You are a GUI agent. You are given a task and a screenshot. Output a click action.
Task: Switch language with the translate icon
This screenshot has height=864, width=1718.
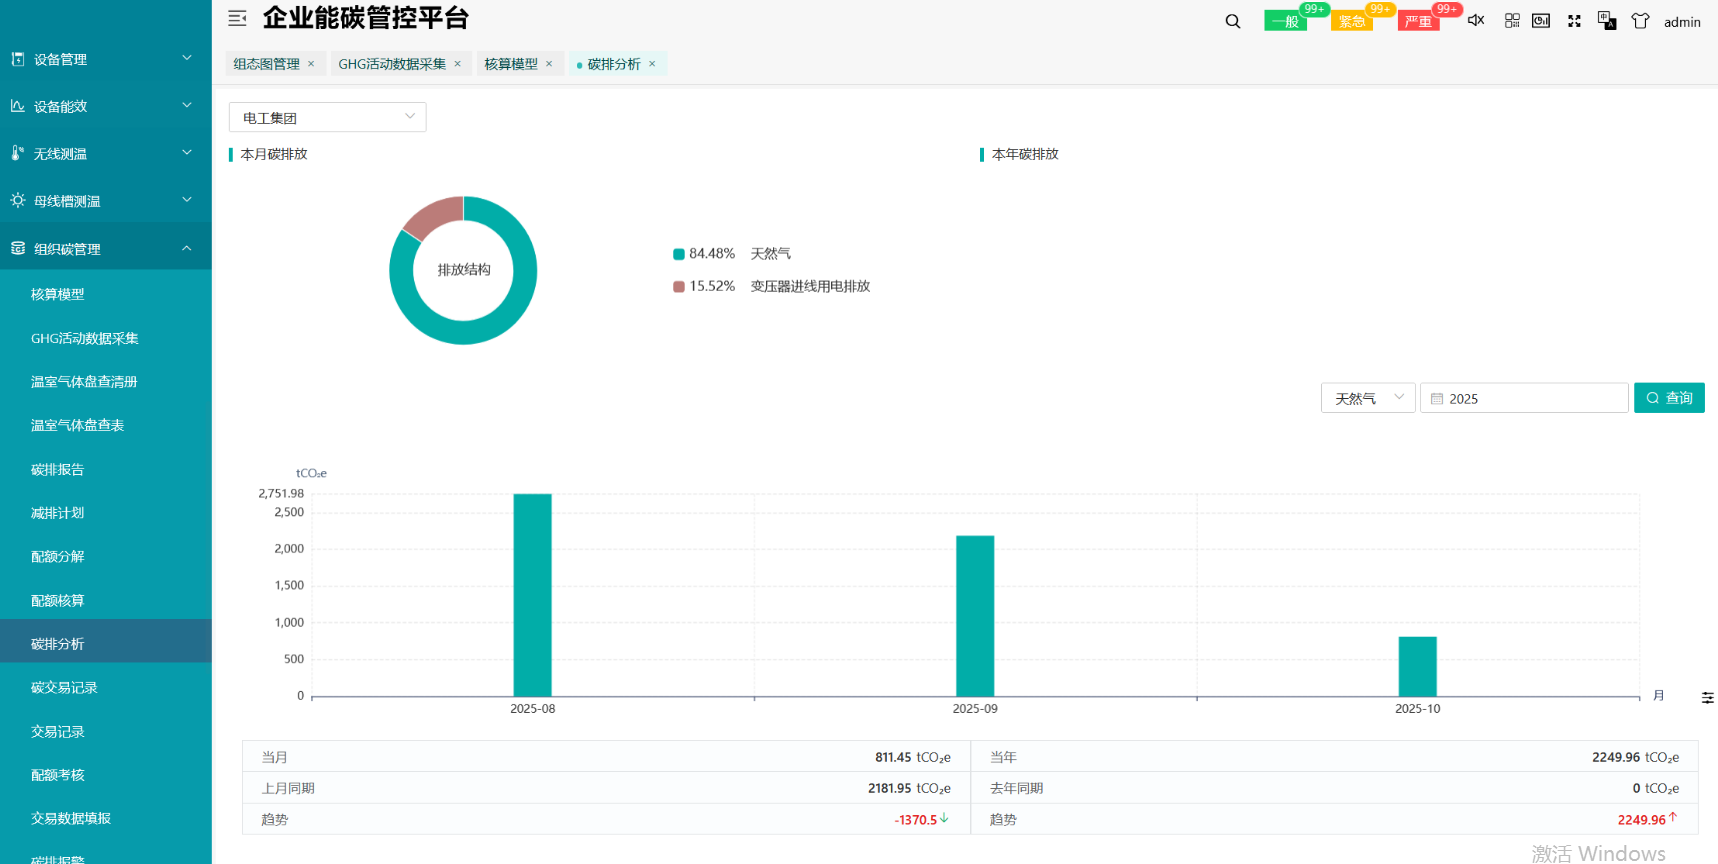(1607, 20)
